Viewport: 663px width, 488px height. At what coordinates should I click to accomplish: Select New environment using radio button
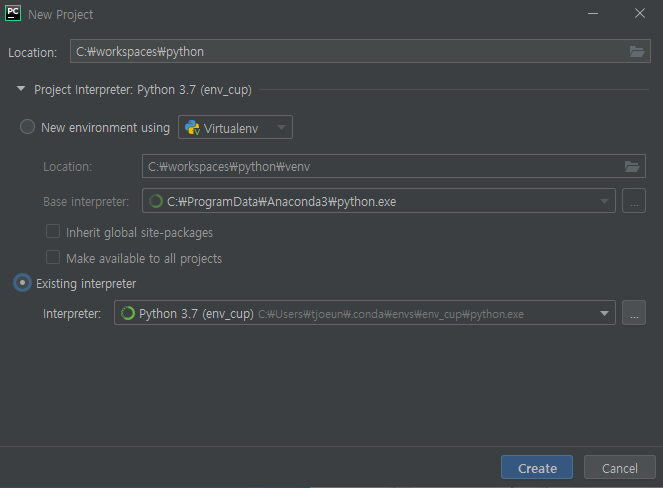click(27, 127)
